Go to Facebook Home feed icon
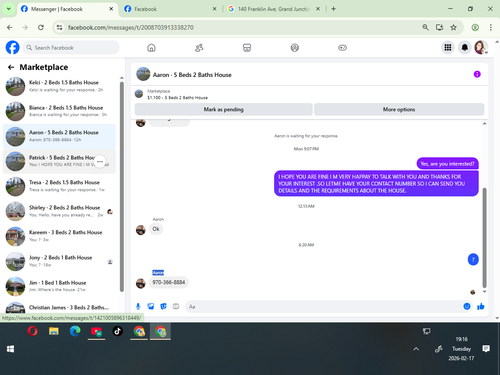Screen dimensions: 500x375 [x=151, y=48]
